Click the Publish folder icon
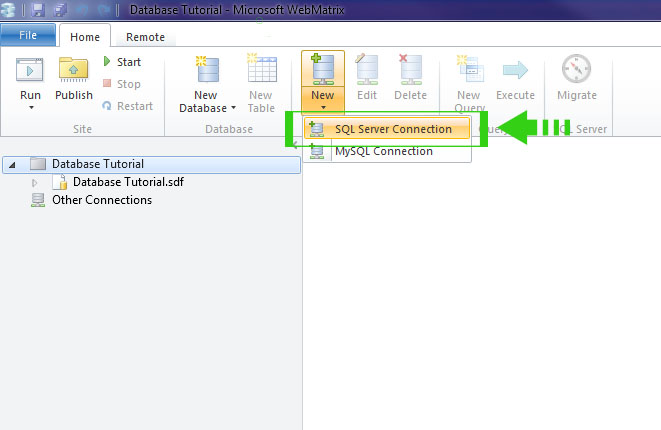Viewport: 661px width, 430px height. tap(73, 69)
